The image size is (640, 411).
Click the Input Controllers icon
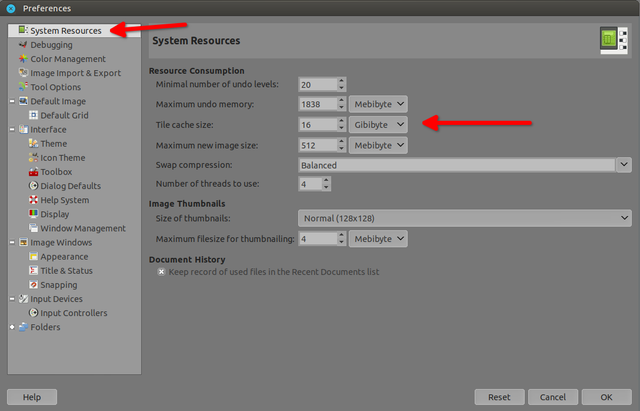point(33,313)
